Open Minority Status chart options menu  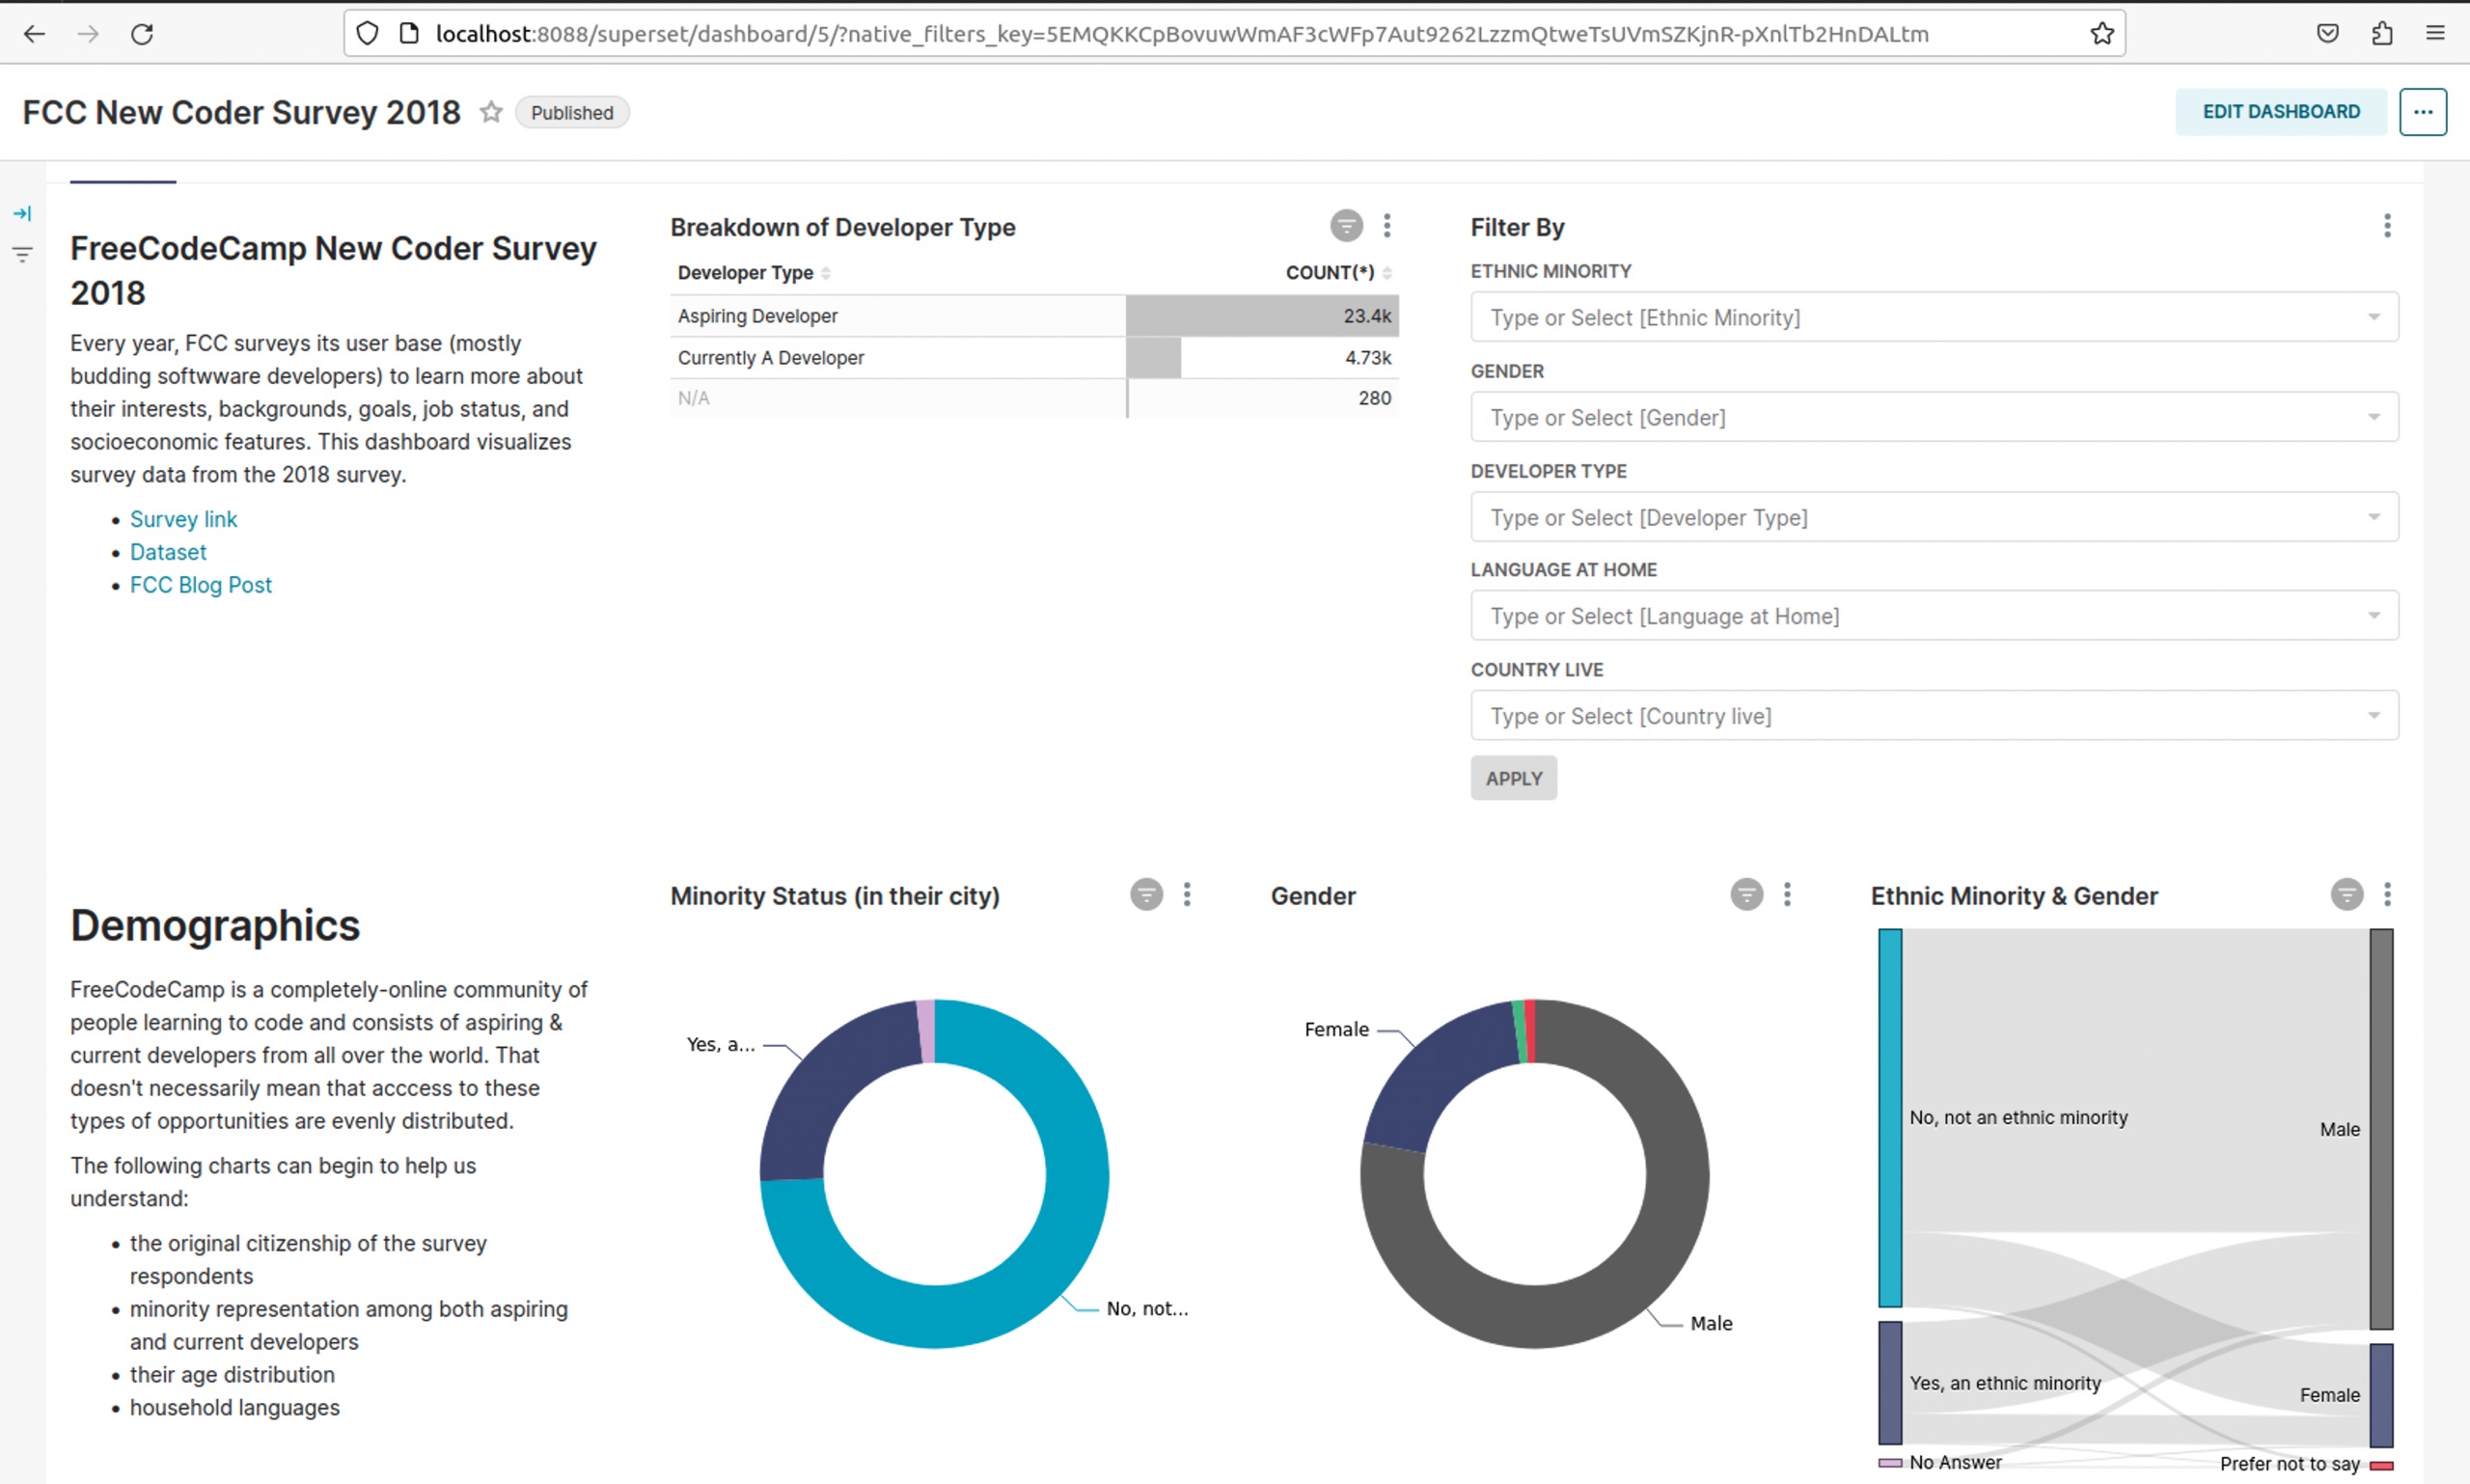1187,894
